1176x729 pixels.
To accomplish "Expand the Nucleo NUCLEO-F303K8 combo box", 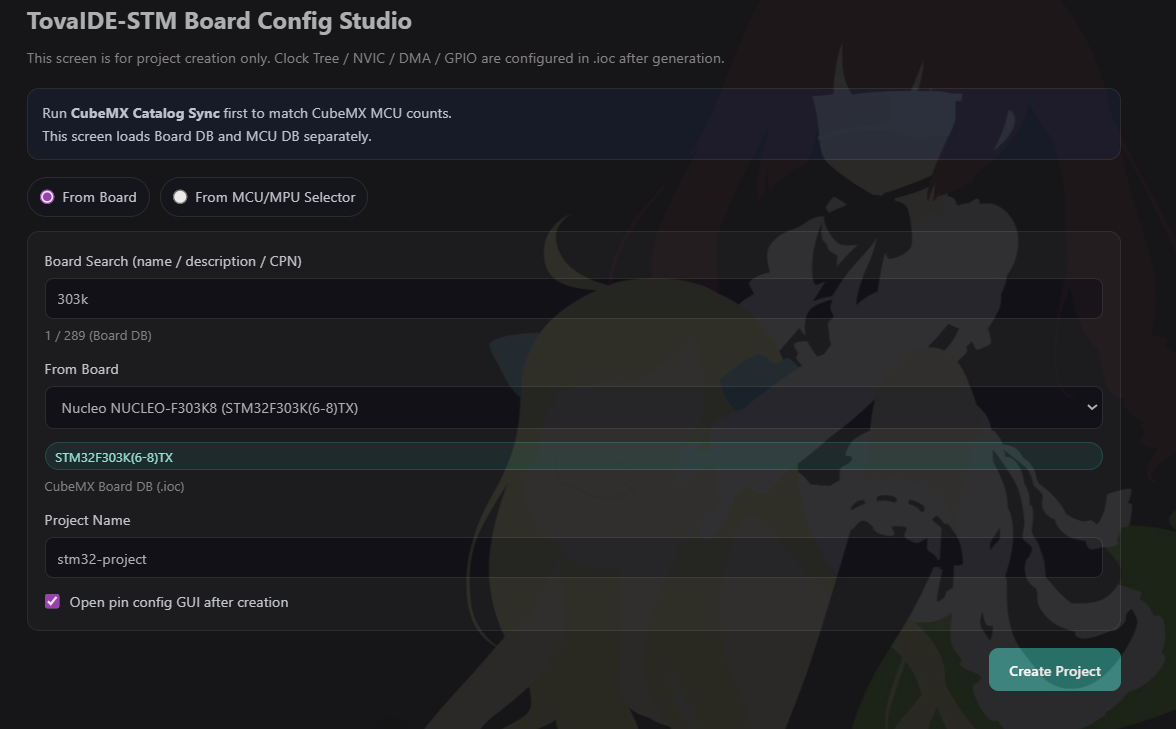I will [573, 407].
